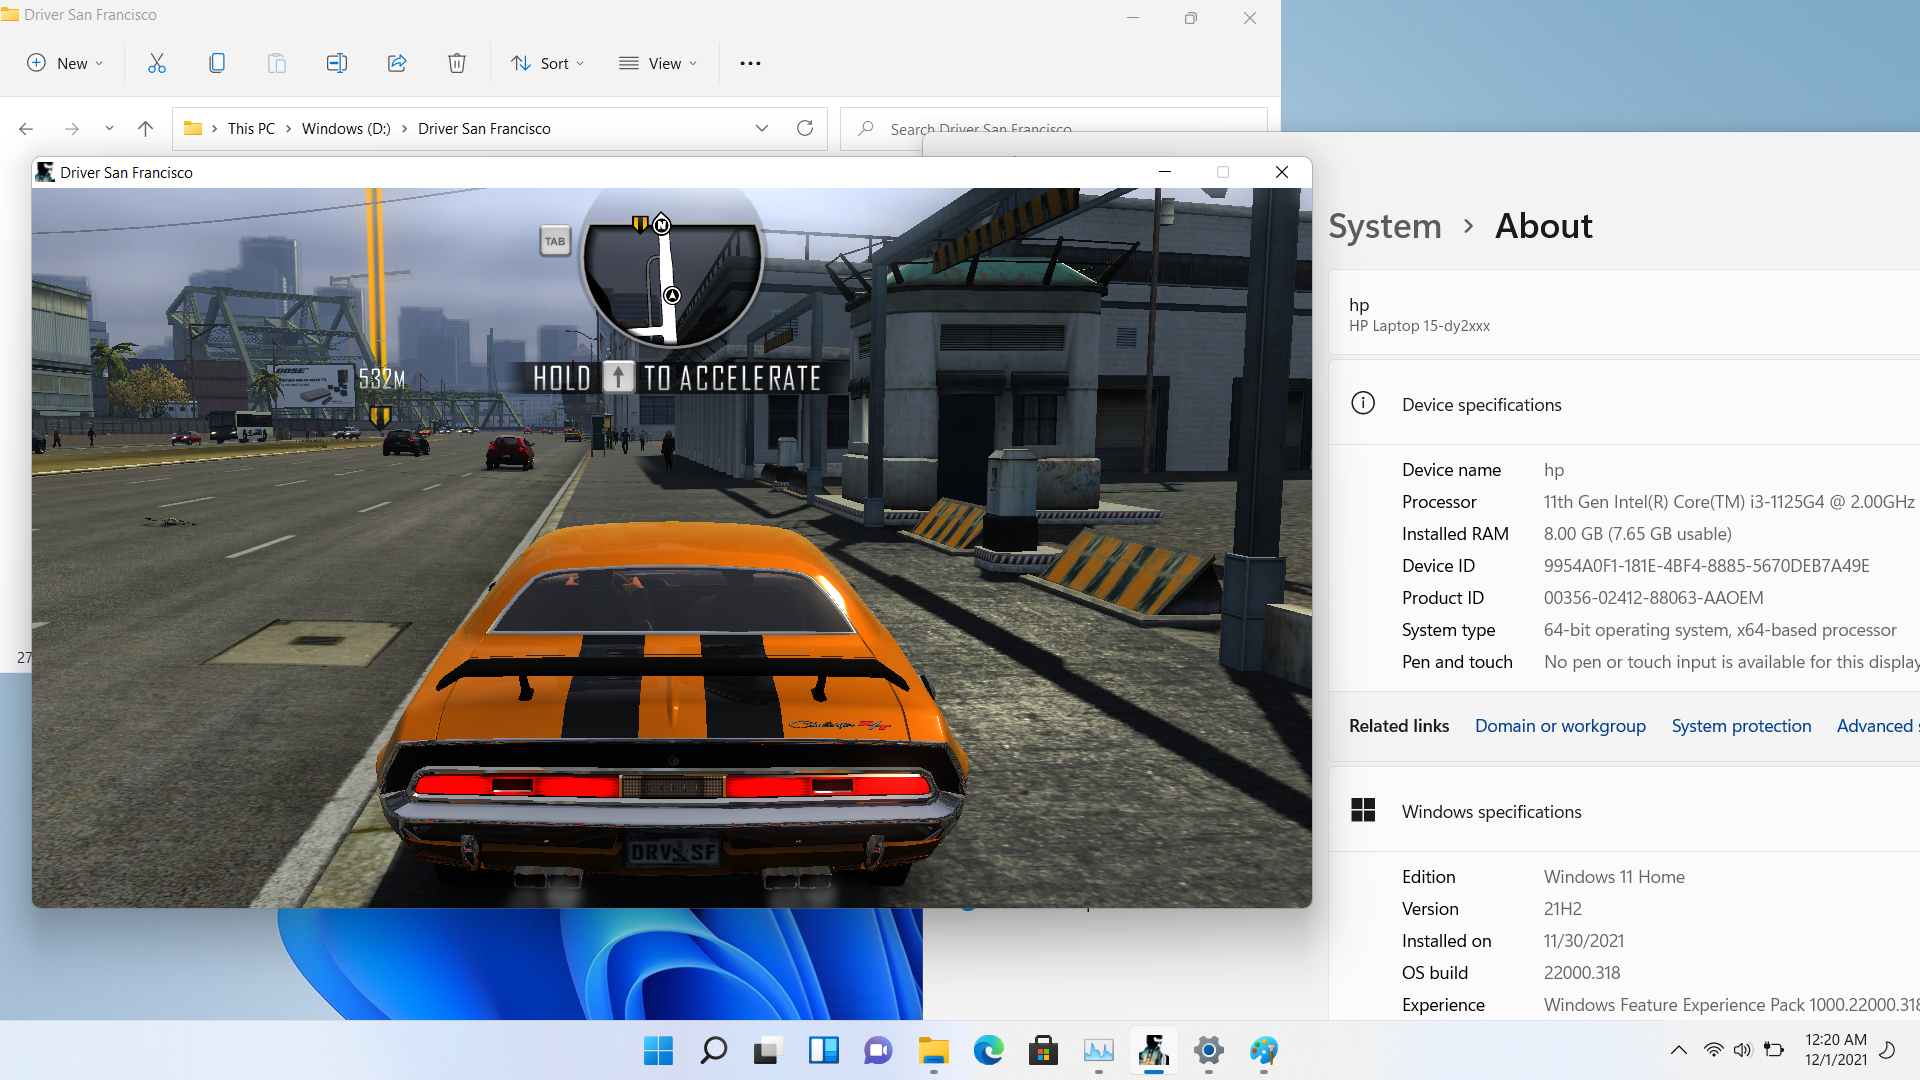Image resolution: width=1920 pixels, height=1080 pixels.
Task: Select Windows (D:) in breadcrumb path
Action: (x=346, y=129)
